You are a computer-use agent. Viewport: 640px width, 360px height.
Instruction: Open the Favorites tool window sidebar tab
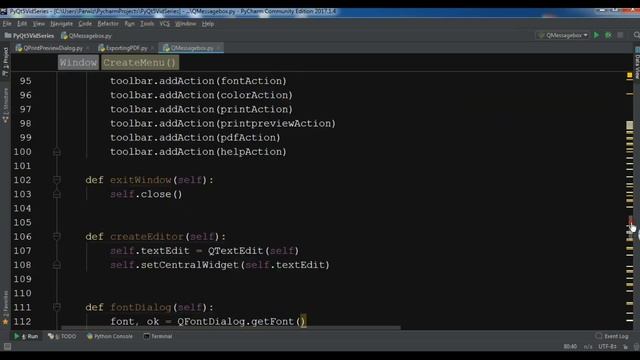pyautogui.click(x=5, y=308)
